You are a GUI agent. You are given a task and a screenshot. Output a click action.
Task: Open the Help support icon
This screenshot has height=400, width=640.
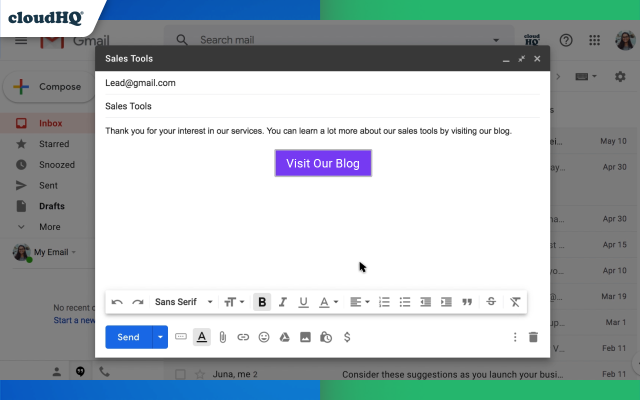tap(566, 40)
